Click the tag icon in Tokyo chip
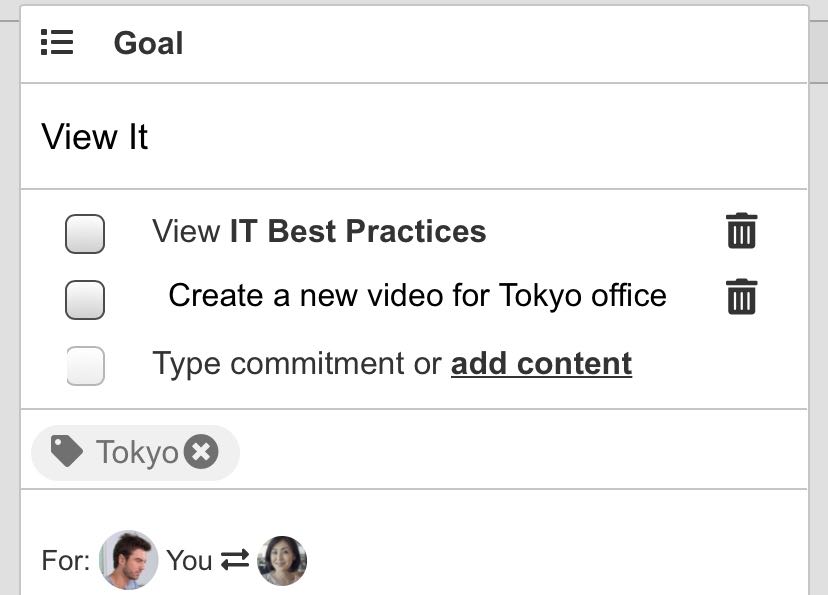The height and width of the screenshot is (595, 828). pos(67,452)
